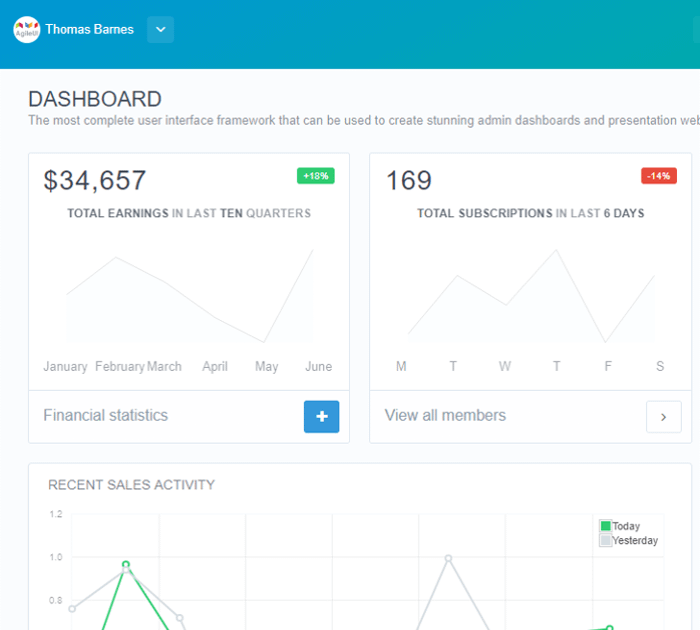Click the first Yesterday data point near 0.8
Image resolution: width=700 pixels, height=630 pixels.
tap(72, 609)
